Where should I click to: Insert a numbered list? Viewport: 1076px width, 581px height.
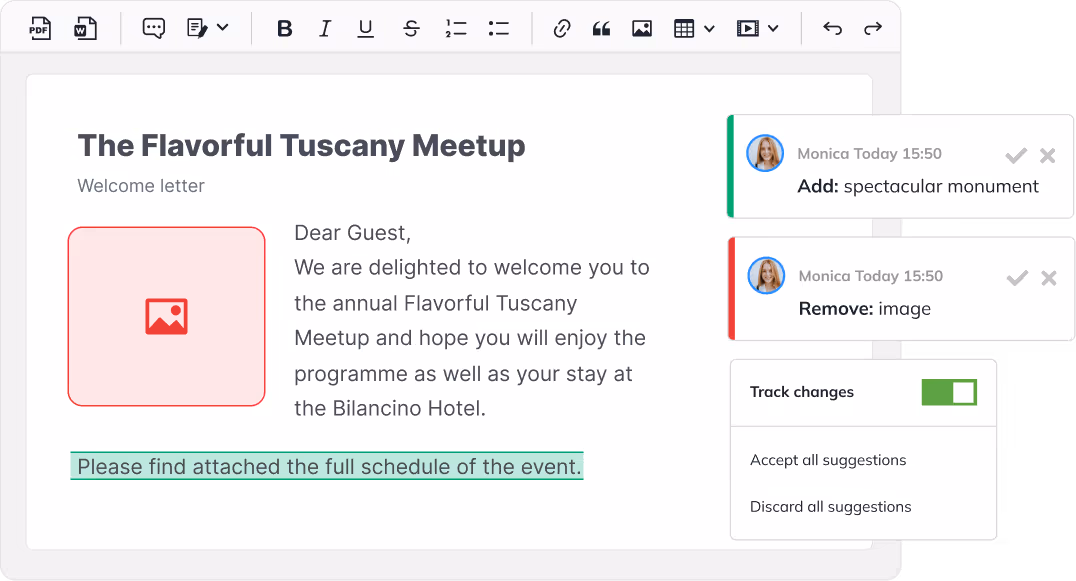pos(456,28)
